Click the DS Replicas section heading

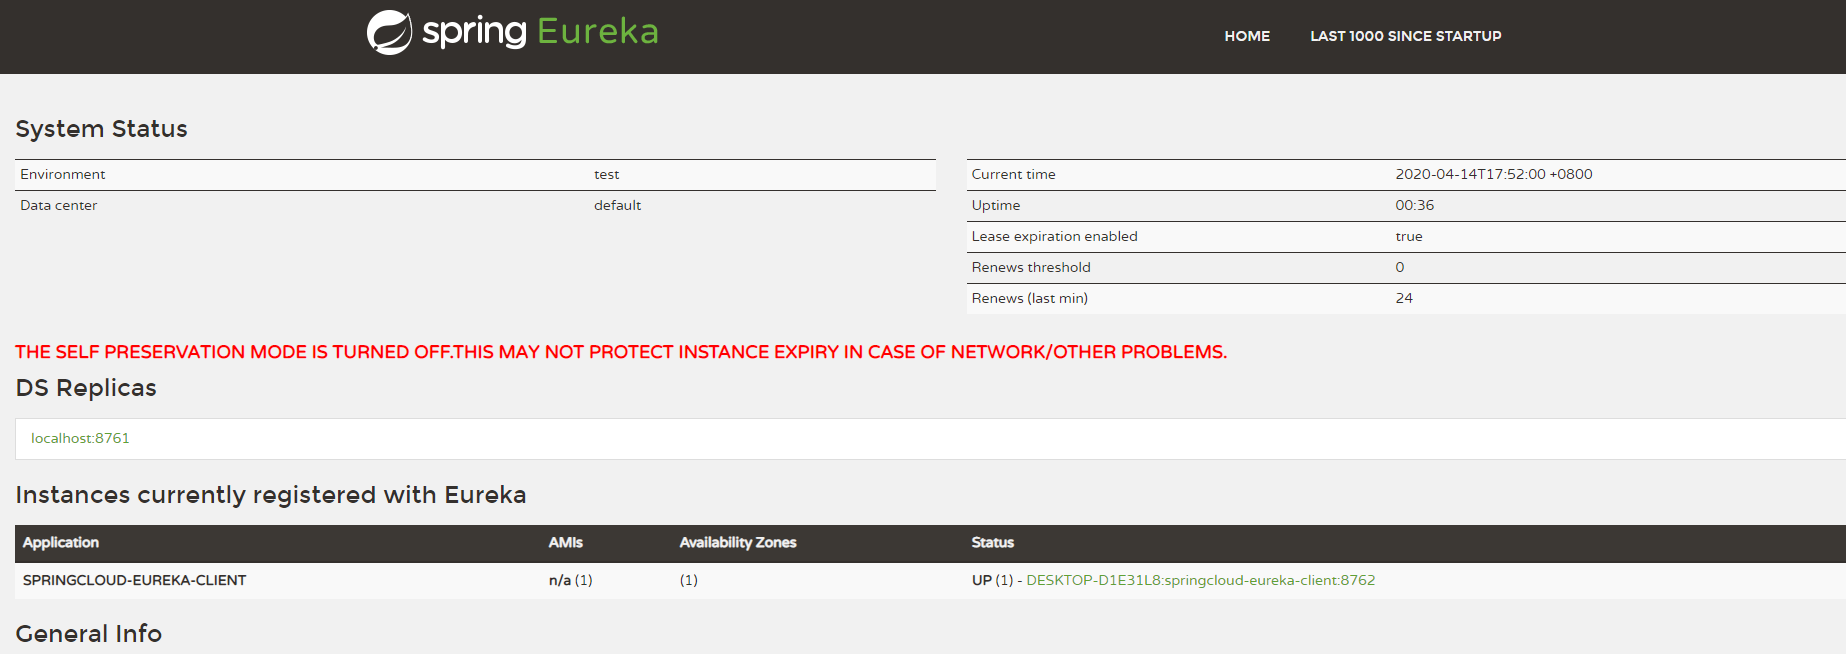(x=85, y=388)
